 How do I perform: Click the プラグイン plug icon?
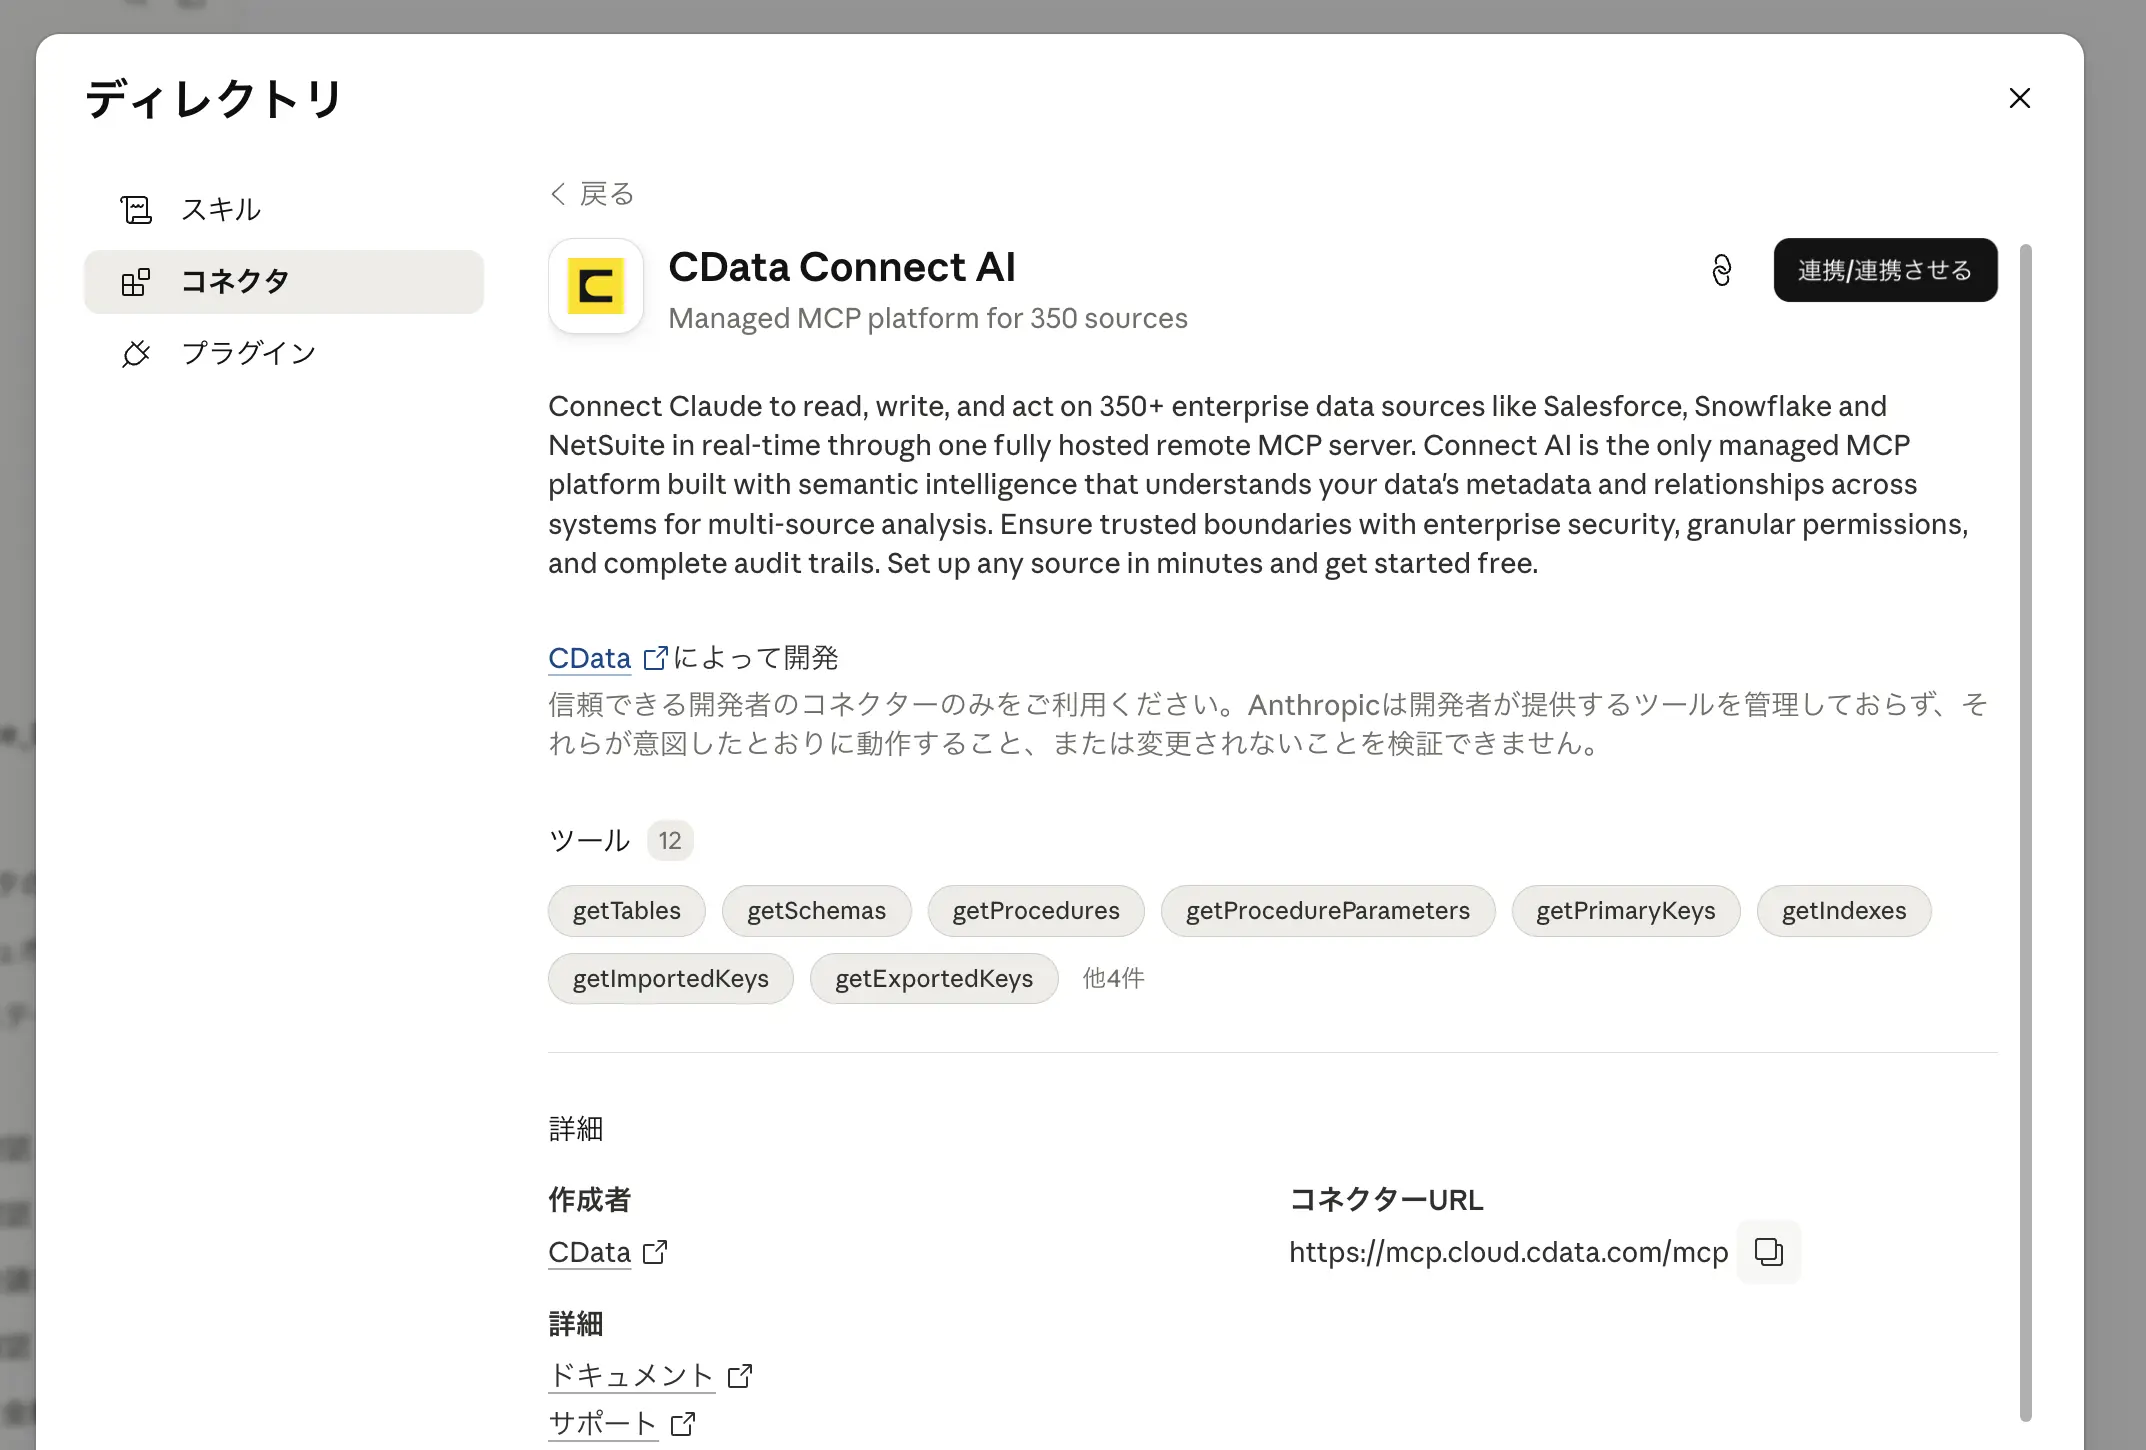tap(136, 353)
